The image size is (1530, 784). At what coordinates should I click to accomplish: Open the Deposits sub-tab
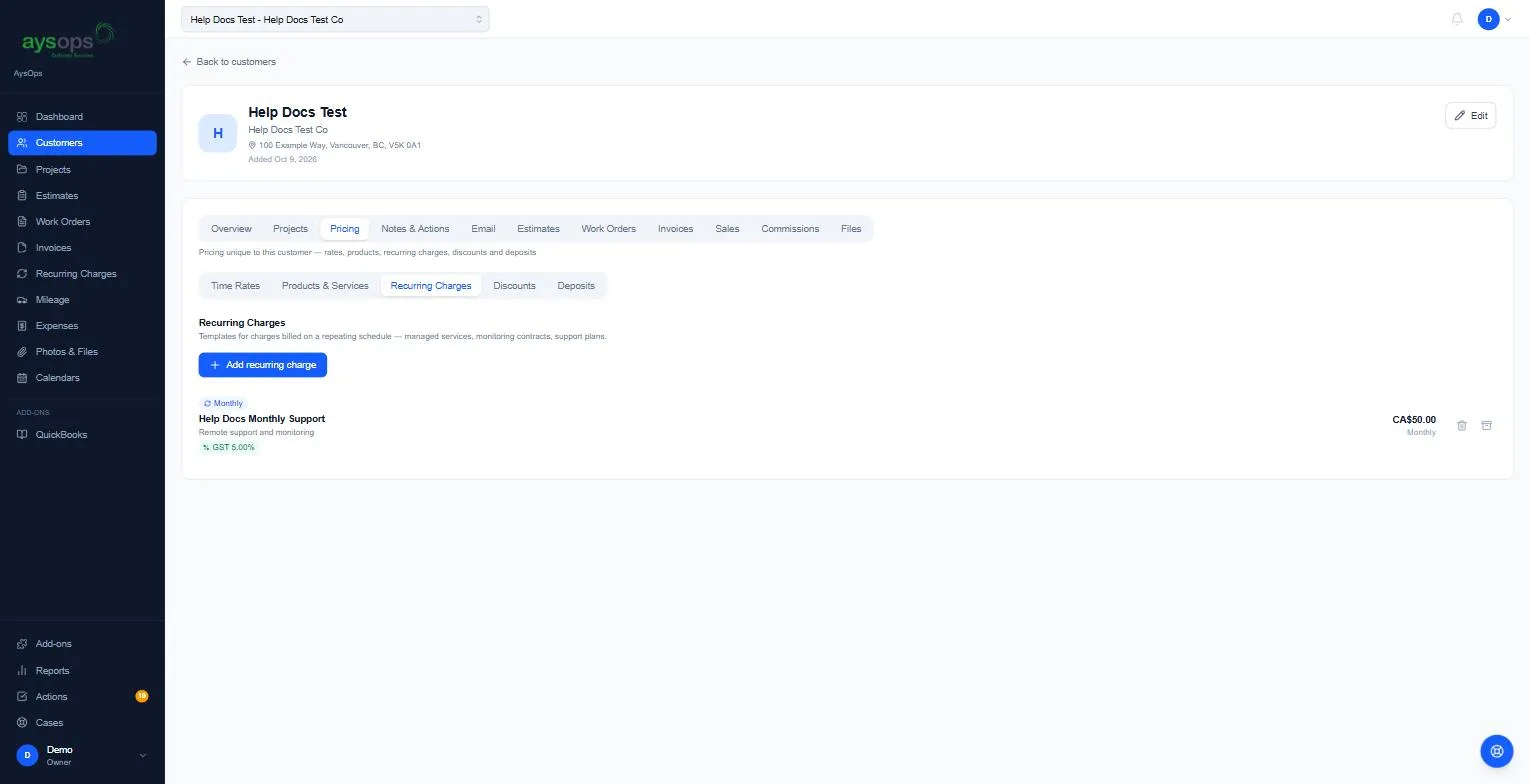pyautogui.click(x=576, y=285)
